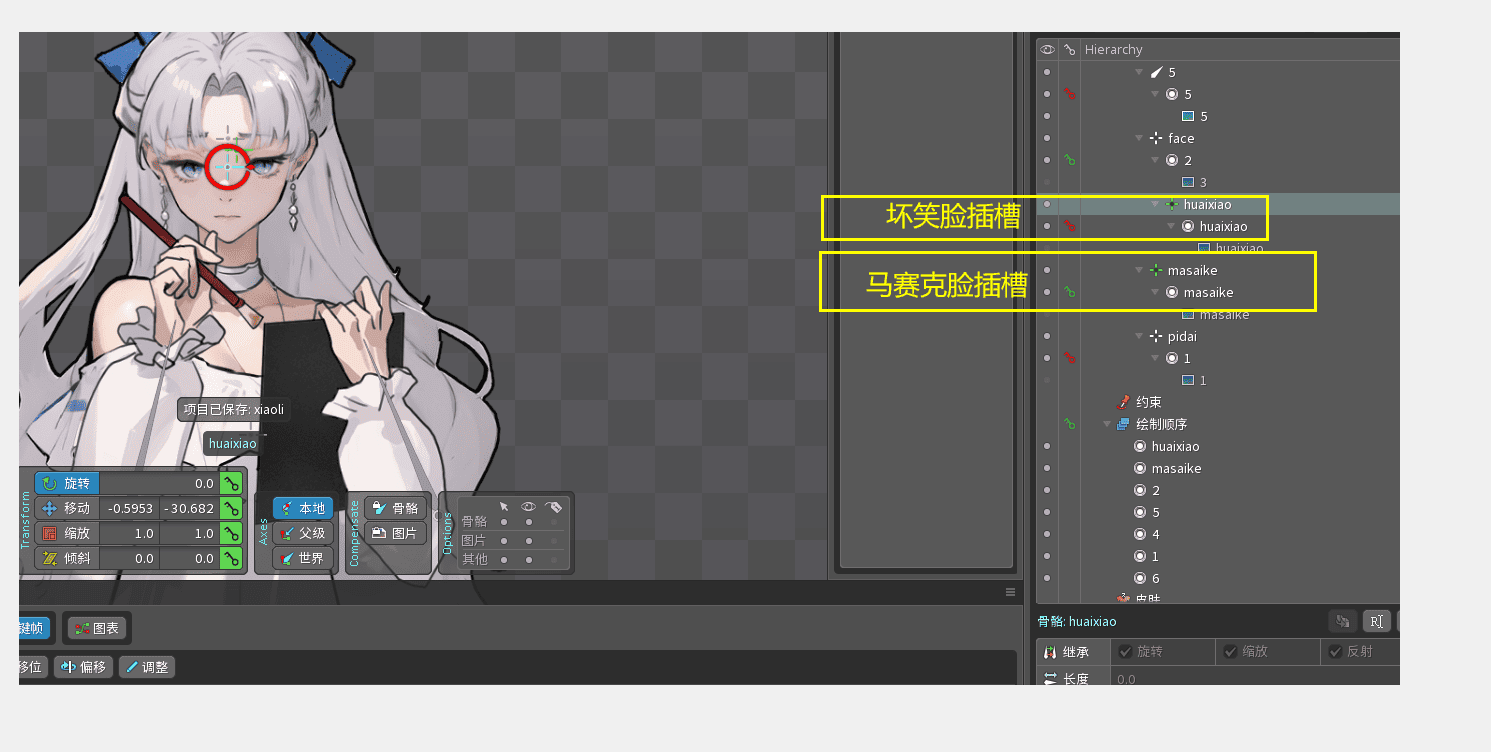The height and width of the screenshot is (752, 1491).
Task: Click the green key icon beside rotation value
Action: [x=232, y=483]
